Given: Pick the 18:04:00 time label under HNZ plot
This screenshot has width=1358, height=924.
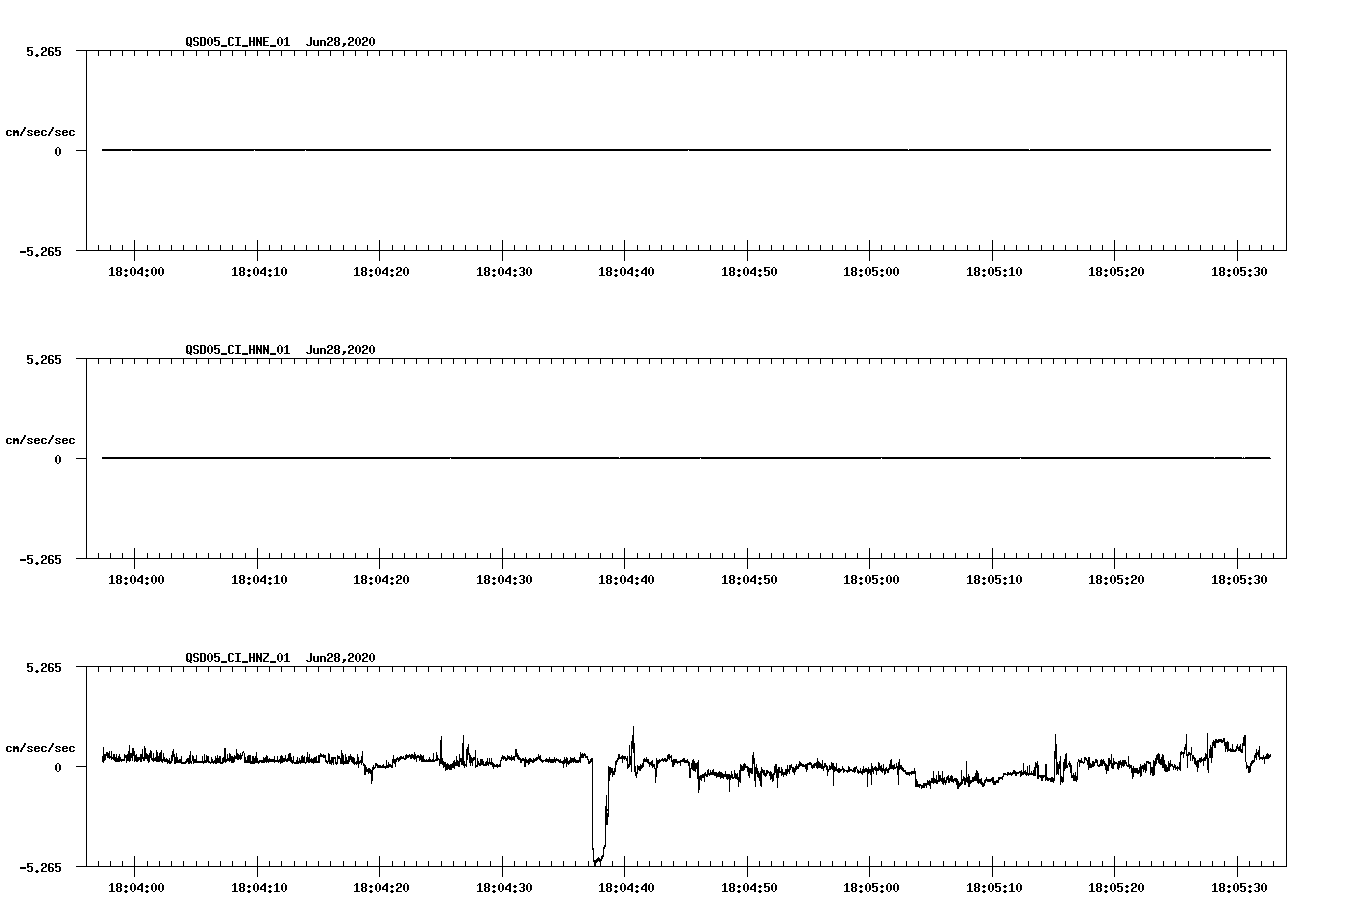Looking at the screenshot, I should point(135,888).
